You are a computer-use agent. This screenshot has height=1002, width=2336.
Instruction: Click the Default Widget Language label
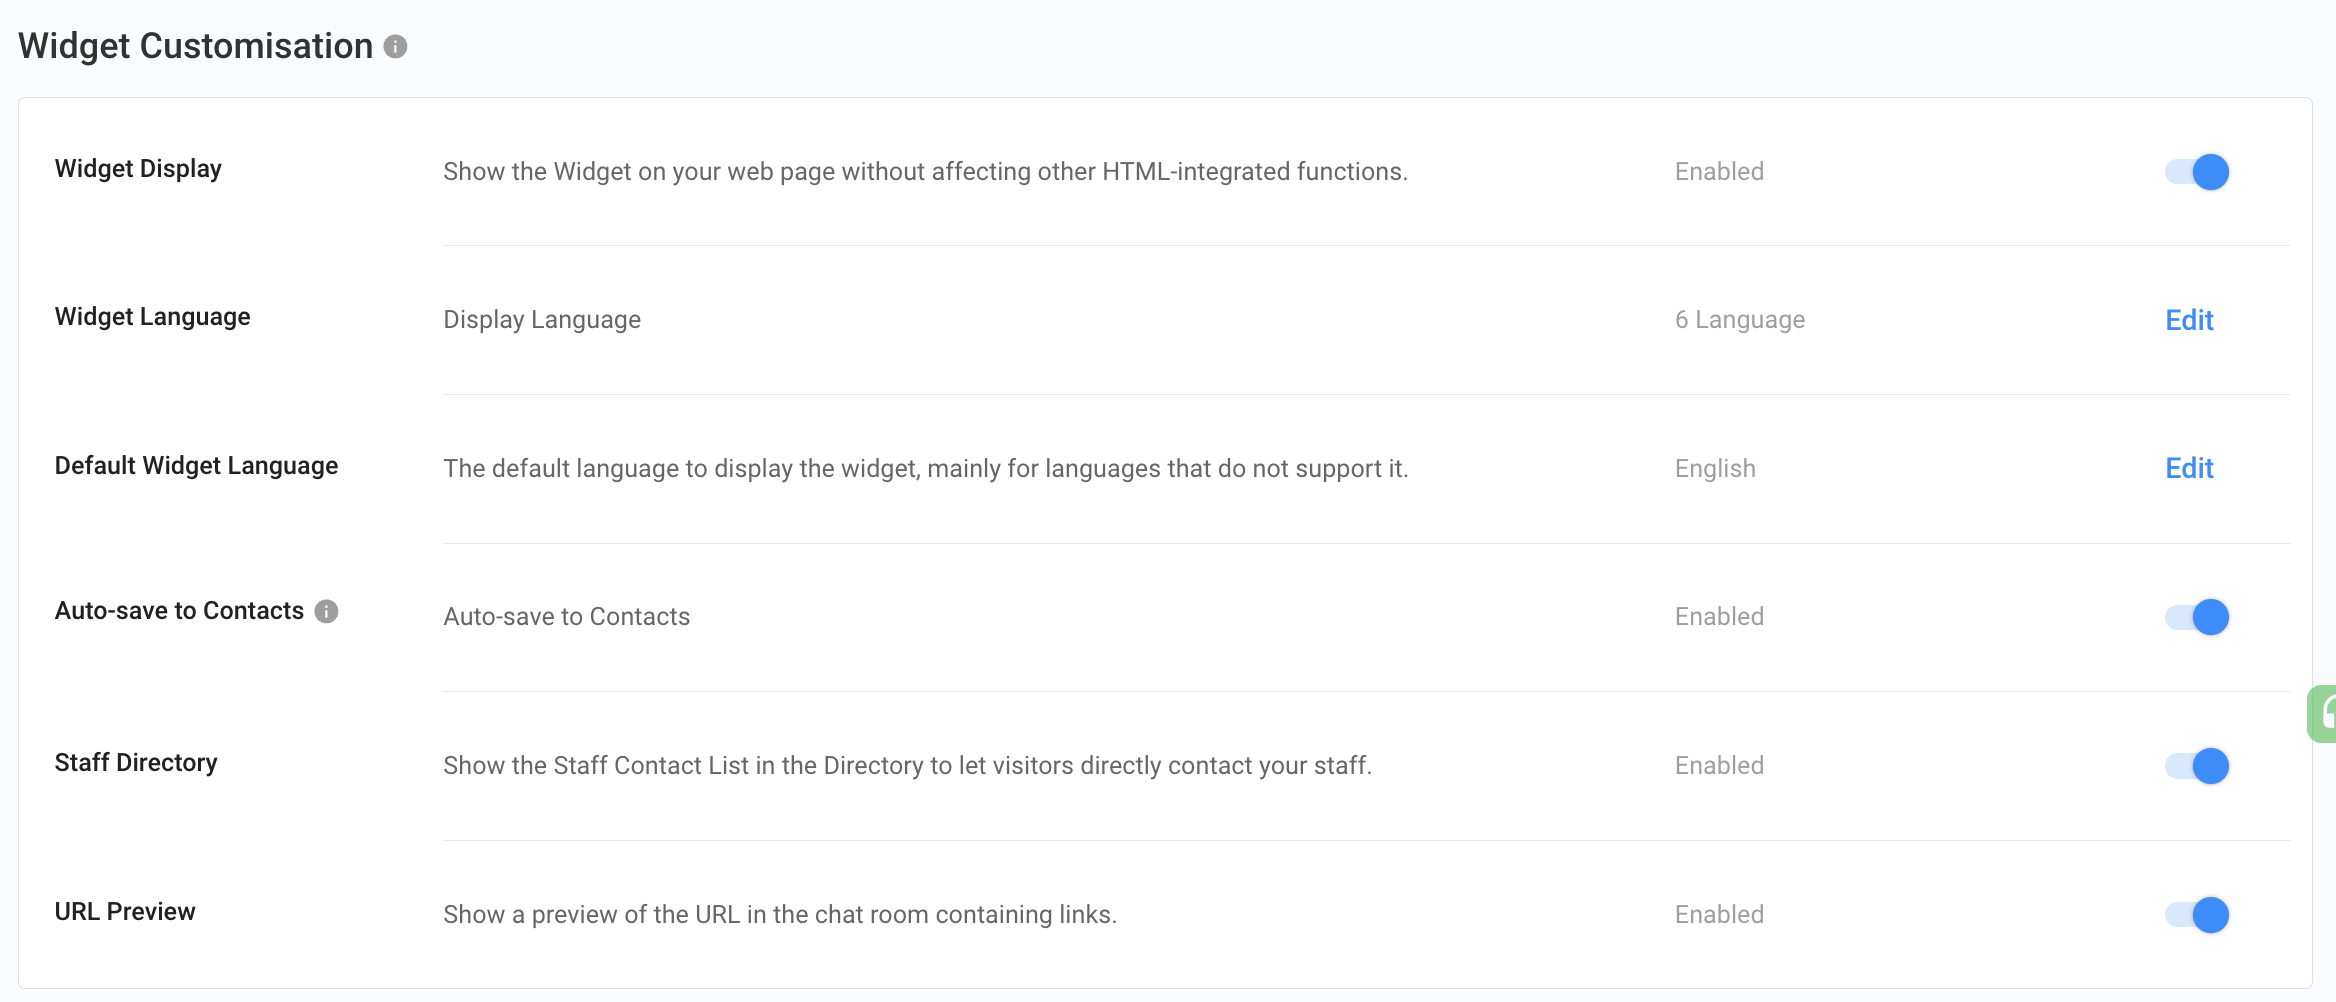(196, 466)
